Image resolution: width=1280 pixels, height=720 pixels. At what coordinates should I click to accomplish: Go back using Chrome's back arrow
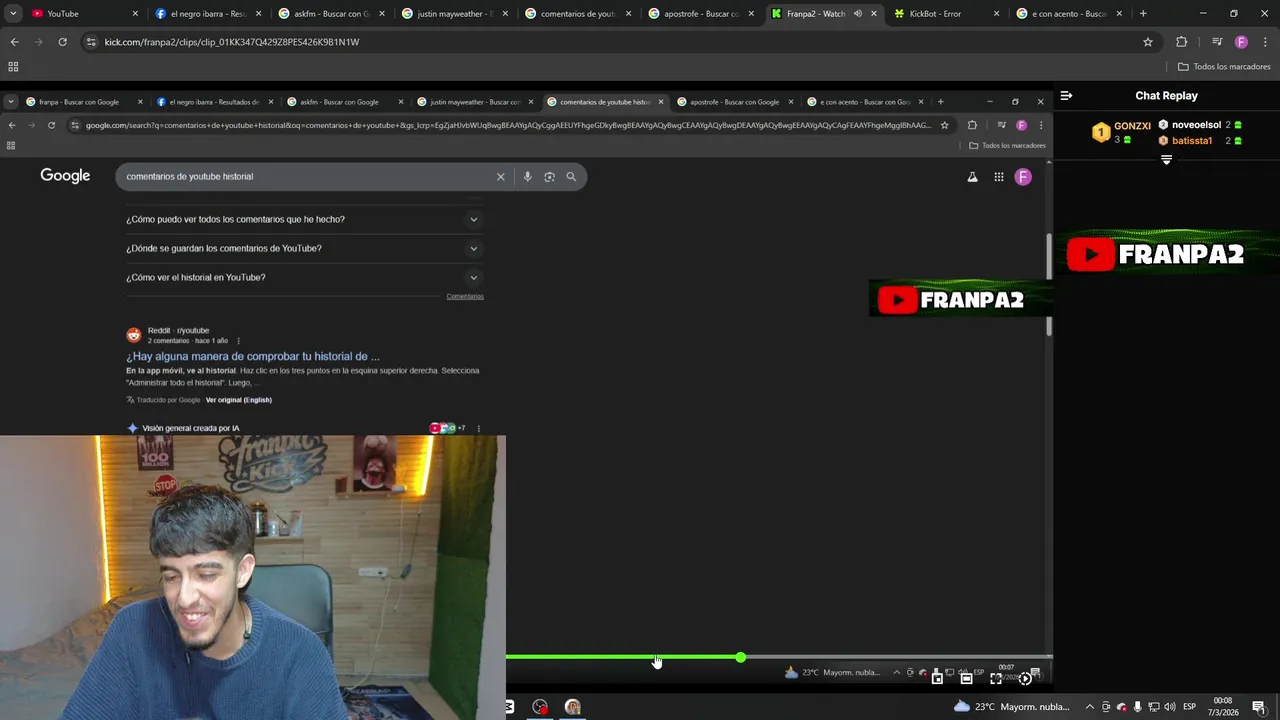[x=14, y=42]
